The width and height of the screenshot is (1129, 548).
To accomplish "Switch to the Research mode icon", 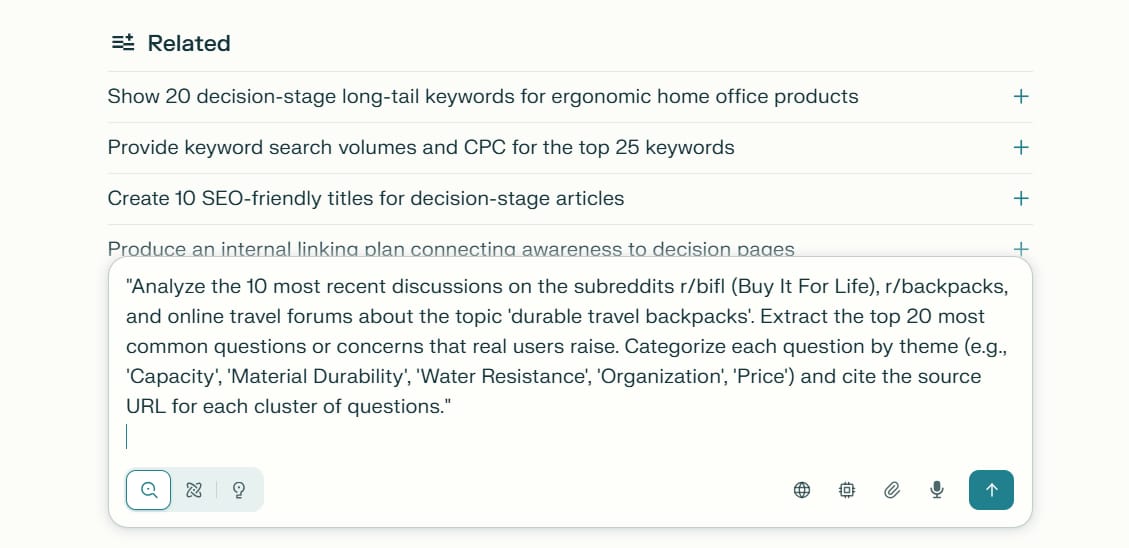I will [194, 490].
